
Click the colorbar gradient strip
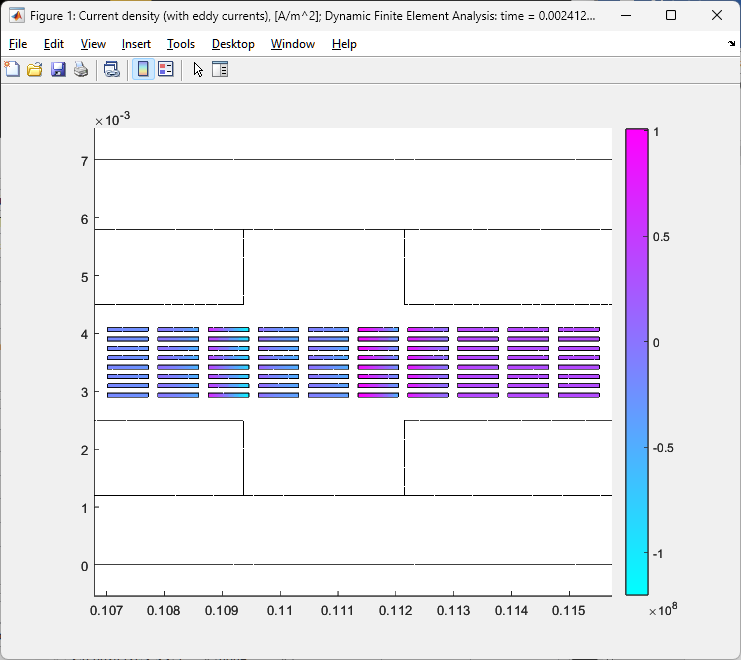coord(637,362)
